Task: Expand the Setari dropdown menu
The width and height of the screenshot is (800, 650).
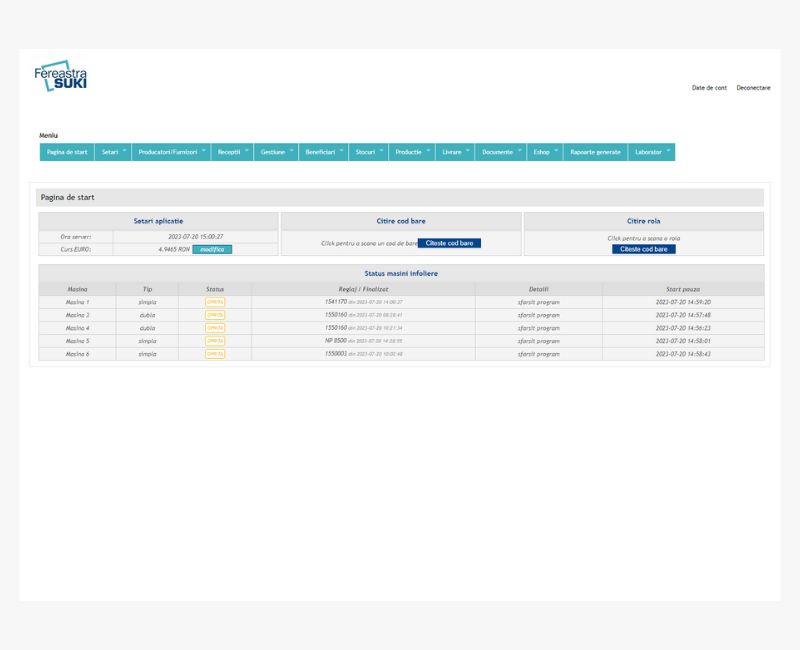Action: (114, 152)
